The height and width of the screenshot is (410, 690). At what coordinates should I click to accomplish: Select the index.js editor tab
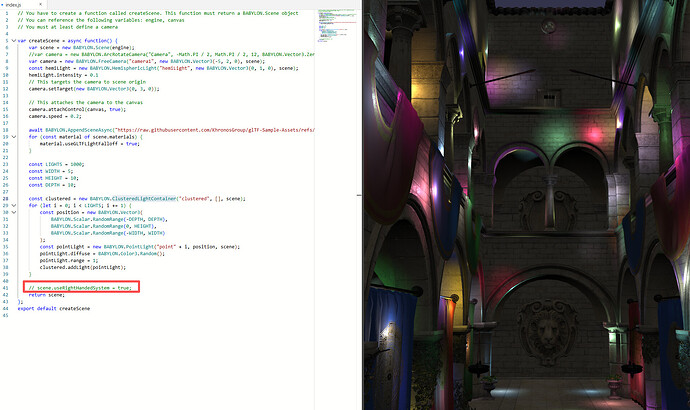coord(22,4)
